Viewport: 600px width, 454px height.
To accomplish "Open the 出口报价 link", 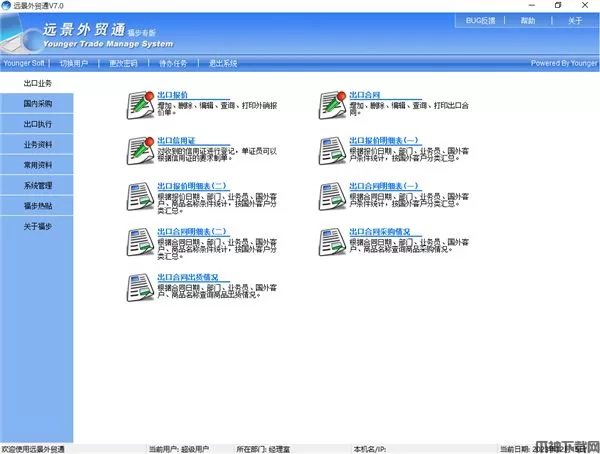I will tap(173, 95).
